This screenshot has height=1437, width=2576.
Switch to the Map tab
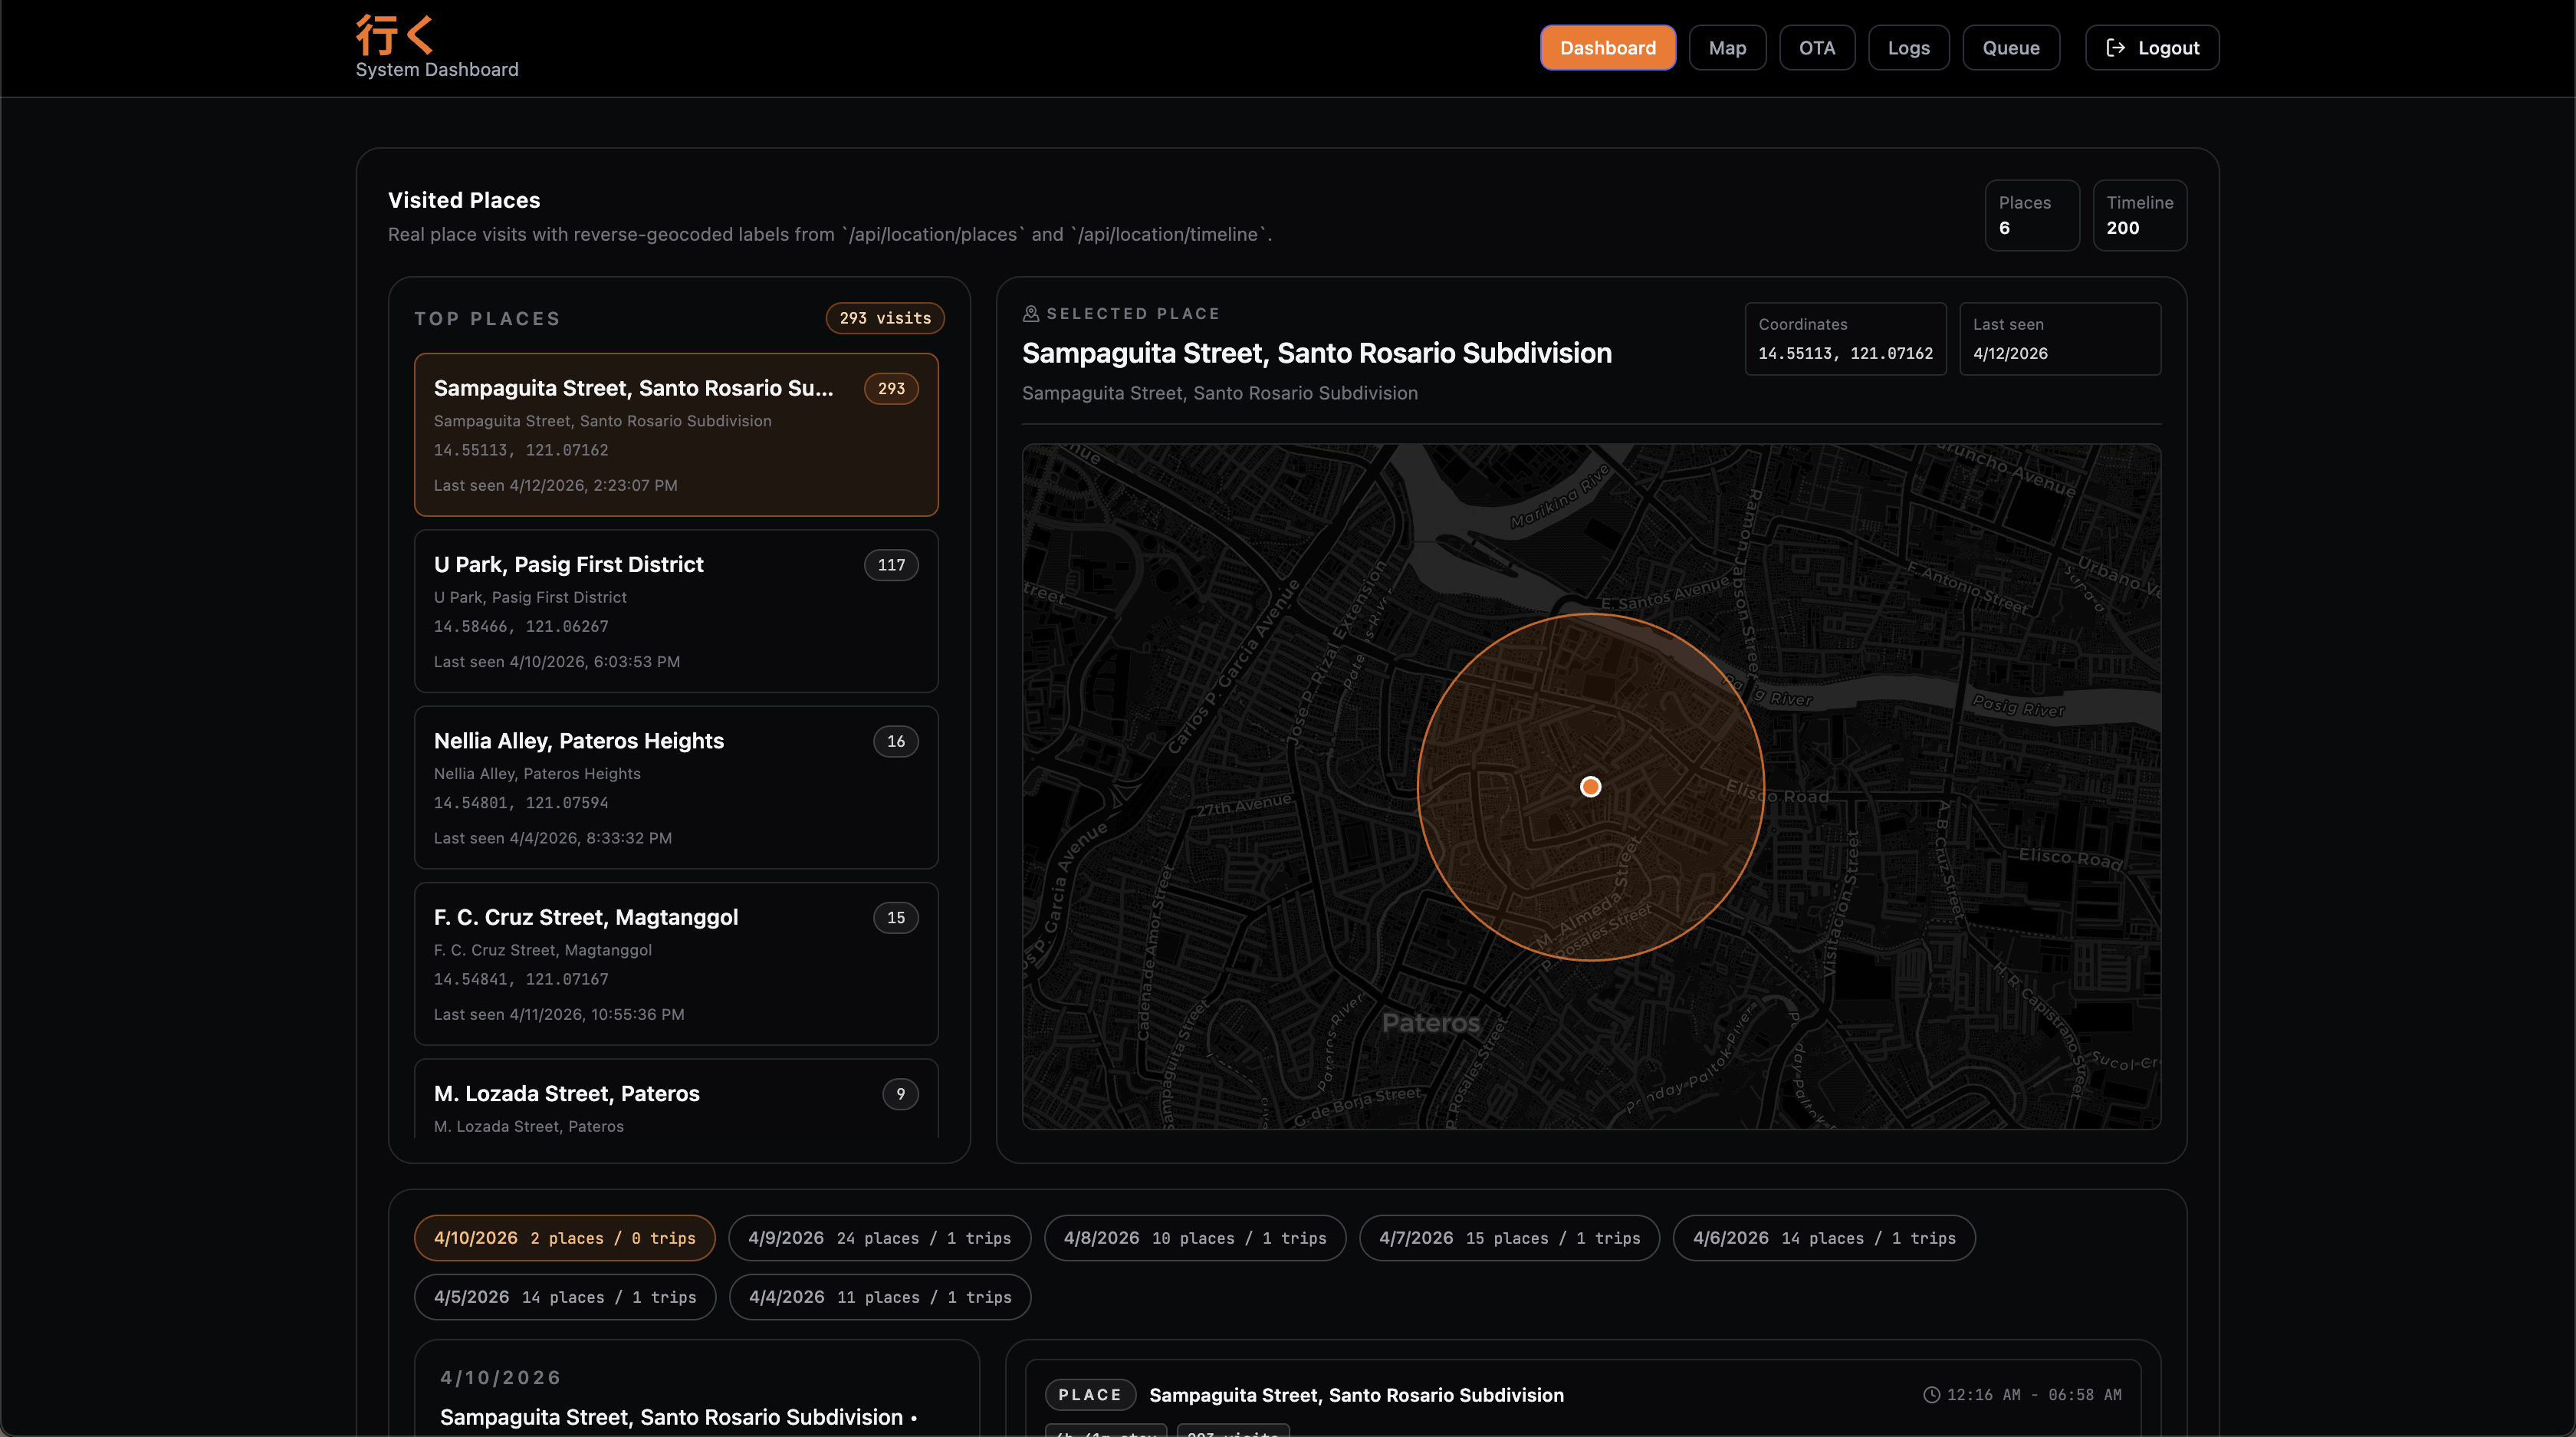[1727, 48]
